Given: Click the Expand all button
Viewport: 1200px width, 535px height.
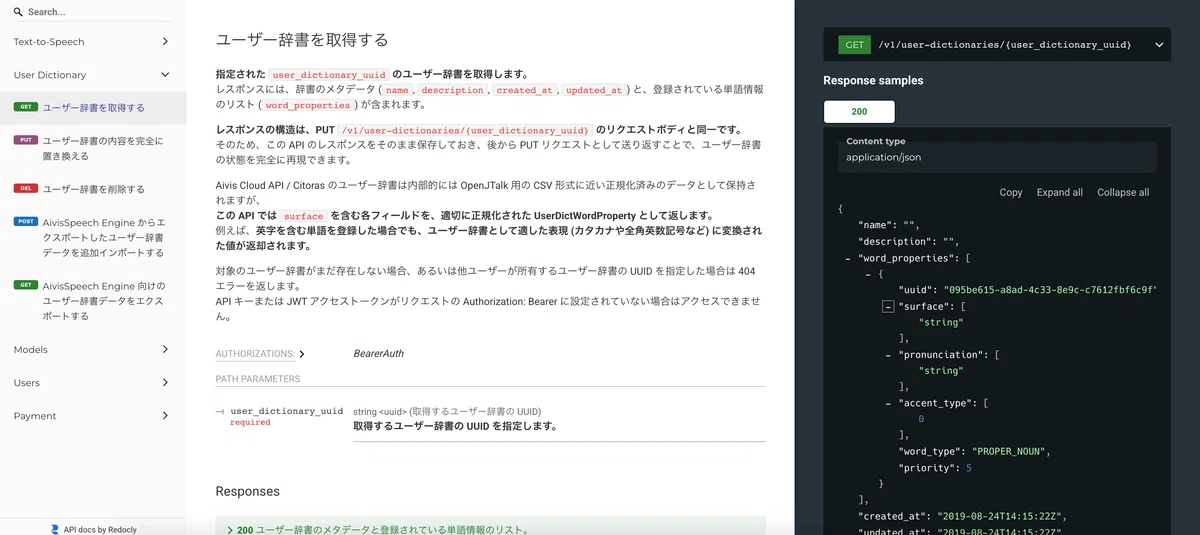Looking at the screenshot, I should pyautogui.click(x=1060, y=192).
